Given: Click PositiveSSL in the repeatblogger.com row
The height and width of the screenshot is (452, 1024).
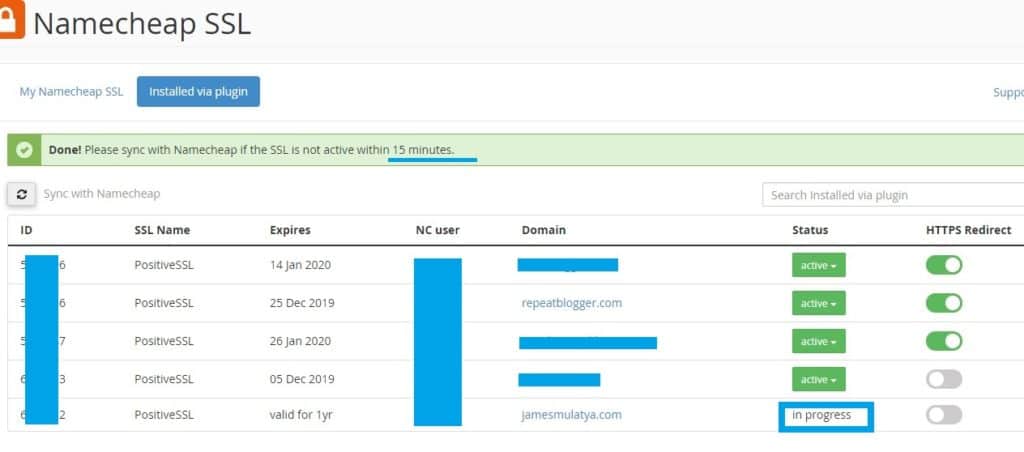Looking at the screenshot, I should pos(163,303).
